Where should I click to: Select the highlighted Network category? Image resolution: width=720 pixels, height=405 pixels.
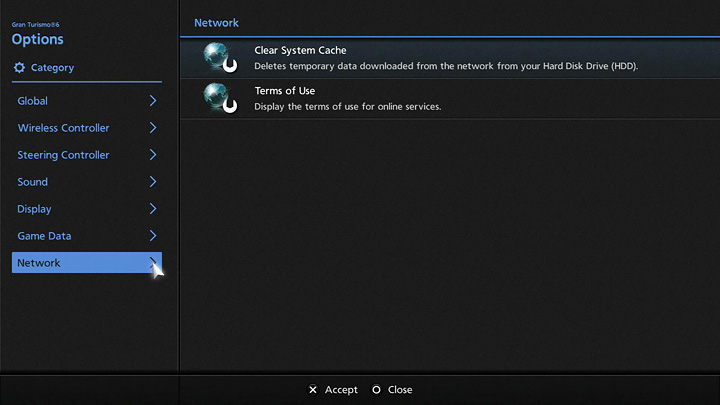[40, 263]
